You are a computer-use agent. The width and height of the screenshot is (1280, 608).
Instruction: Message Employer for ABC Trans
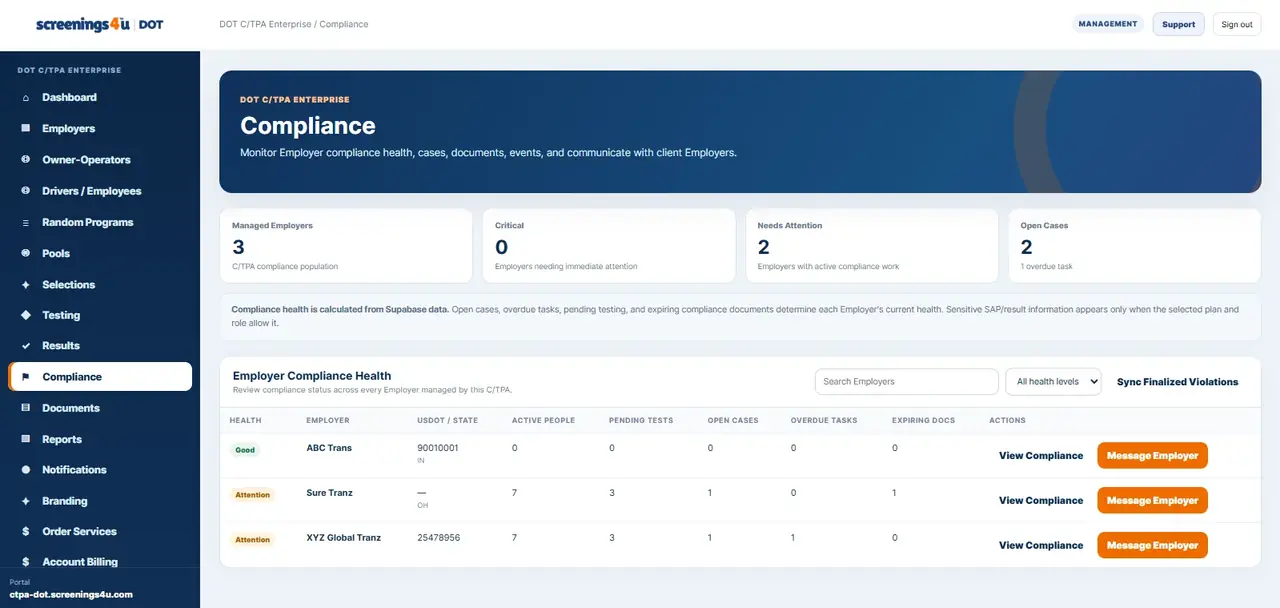click(x=1152, y=455)
